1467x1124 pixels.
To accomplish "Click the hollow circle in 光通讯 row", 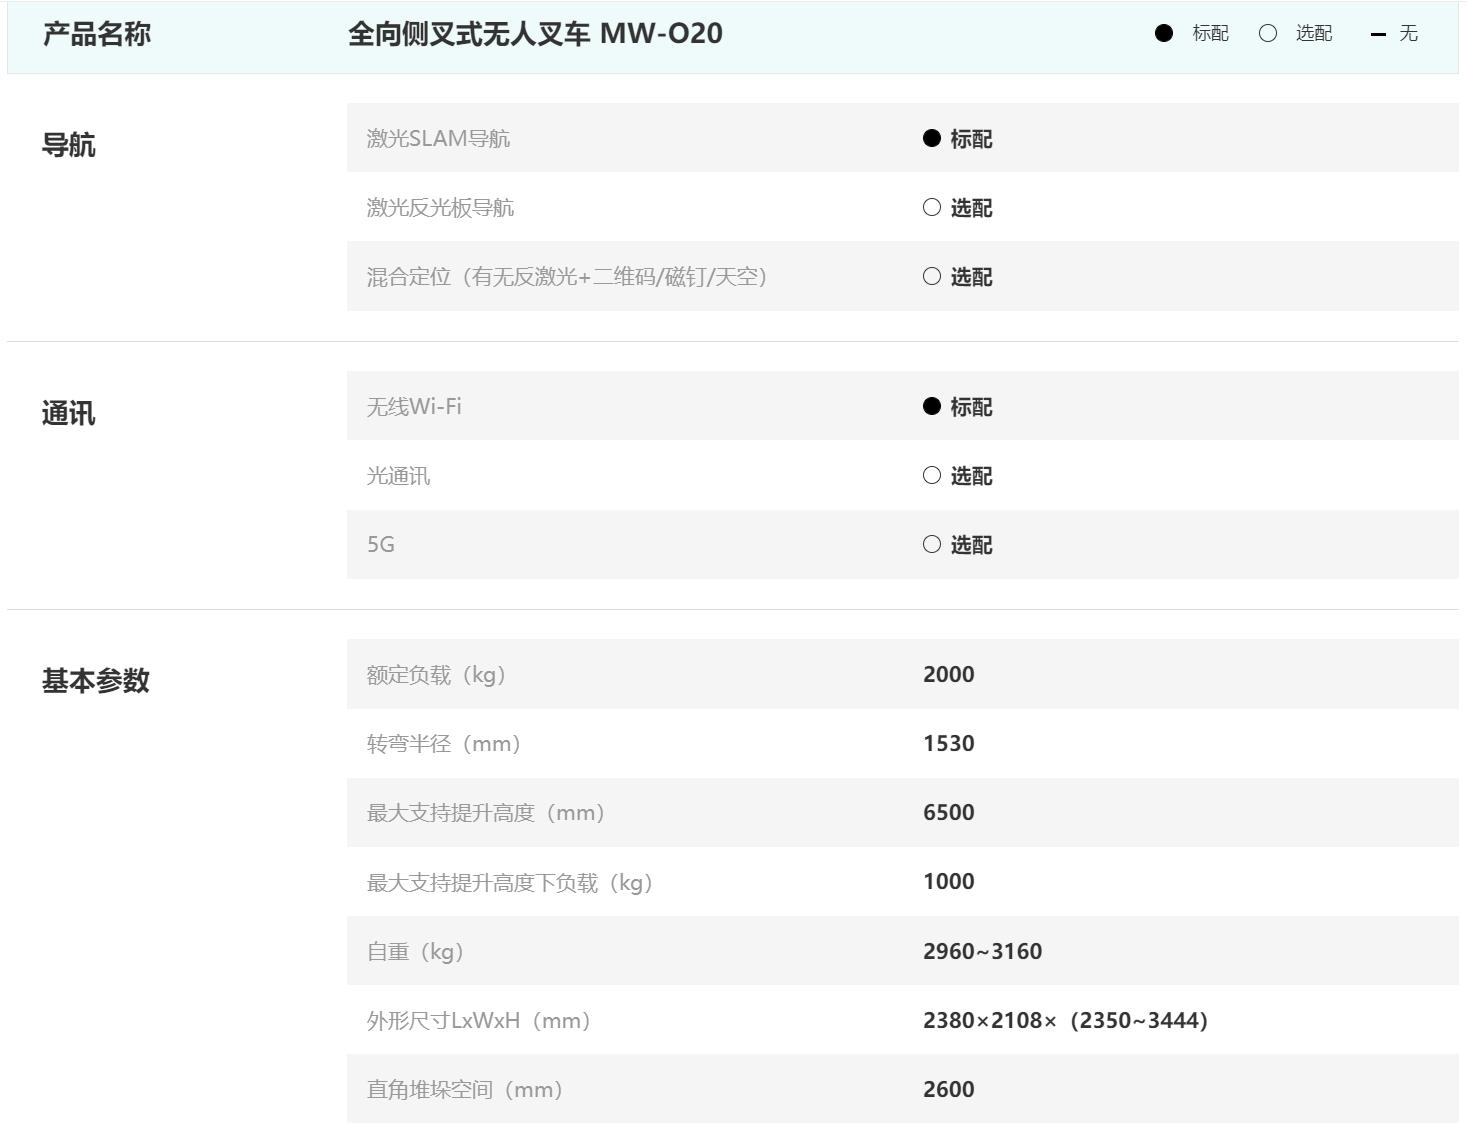I will tap(932, 475).
